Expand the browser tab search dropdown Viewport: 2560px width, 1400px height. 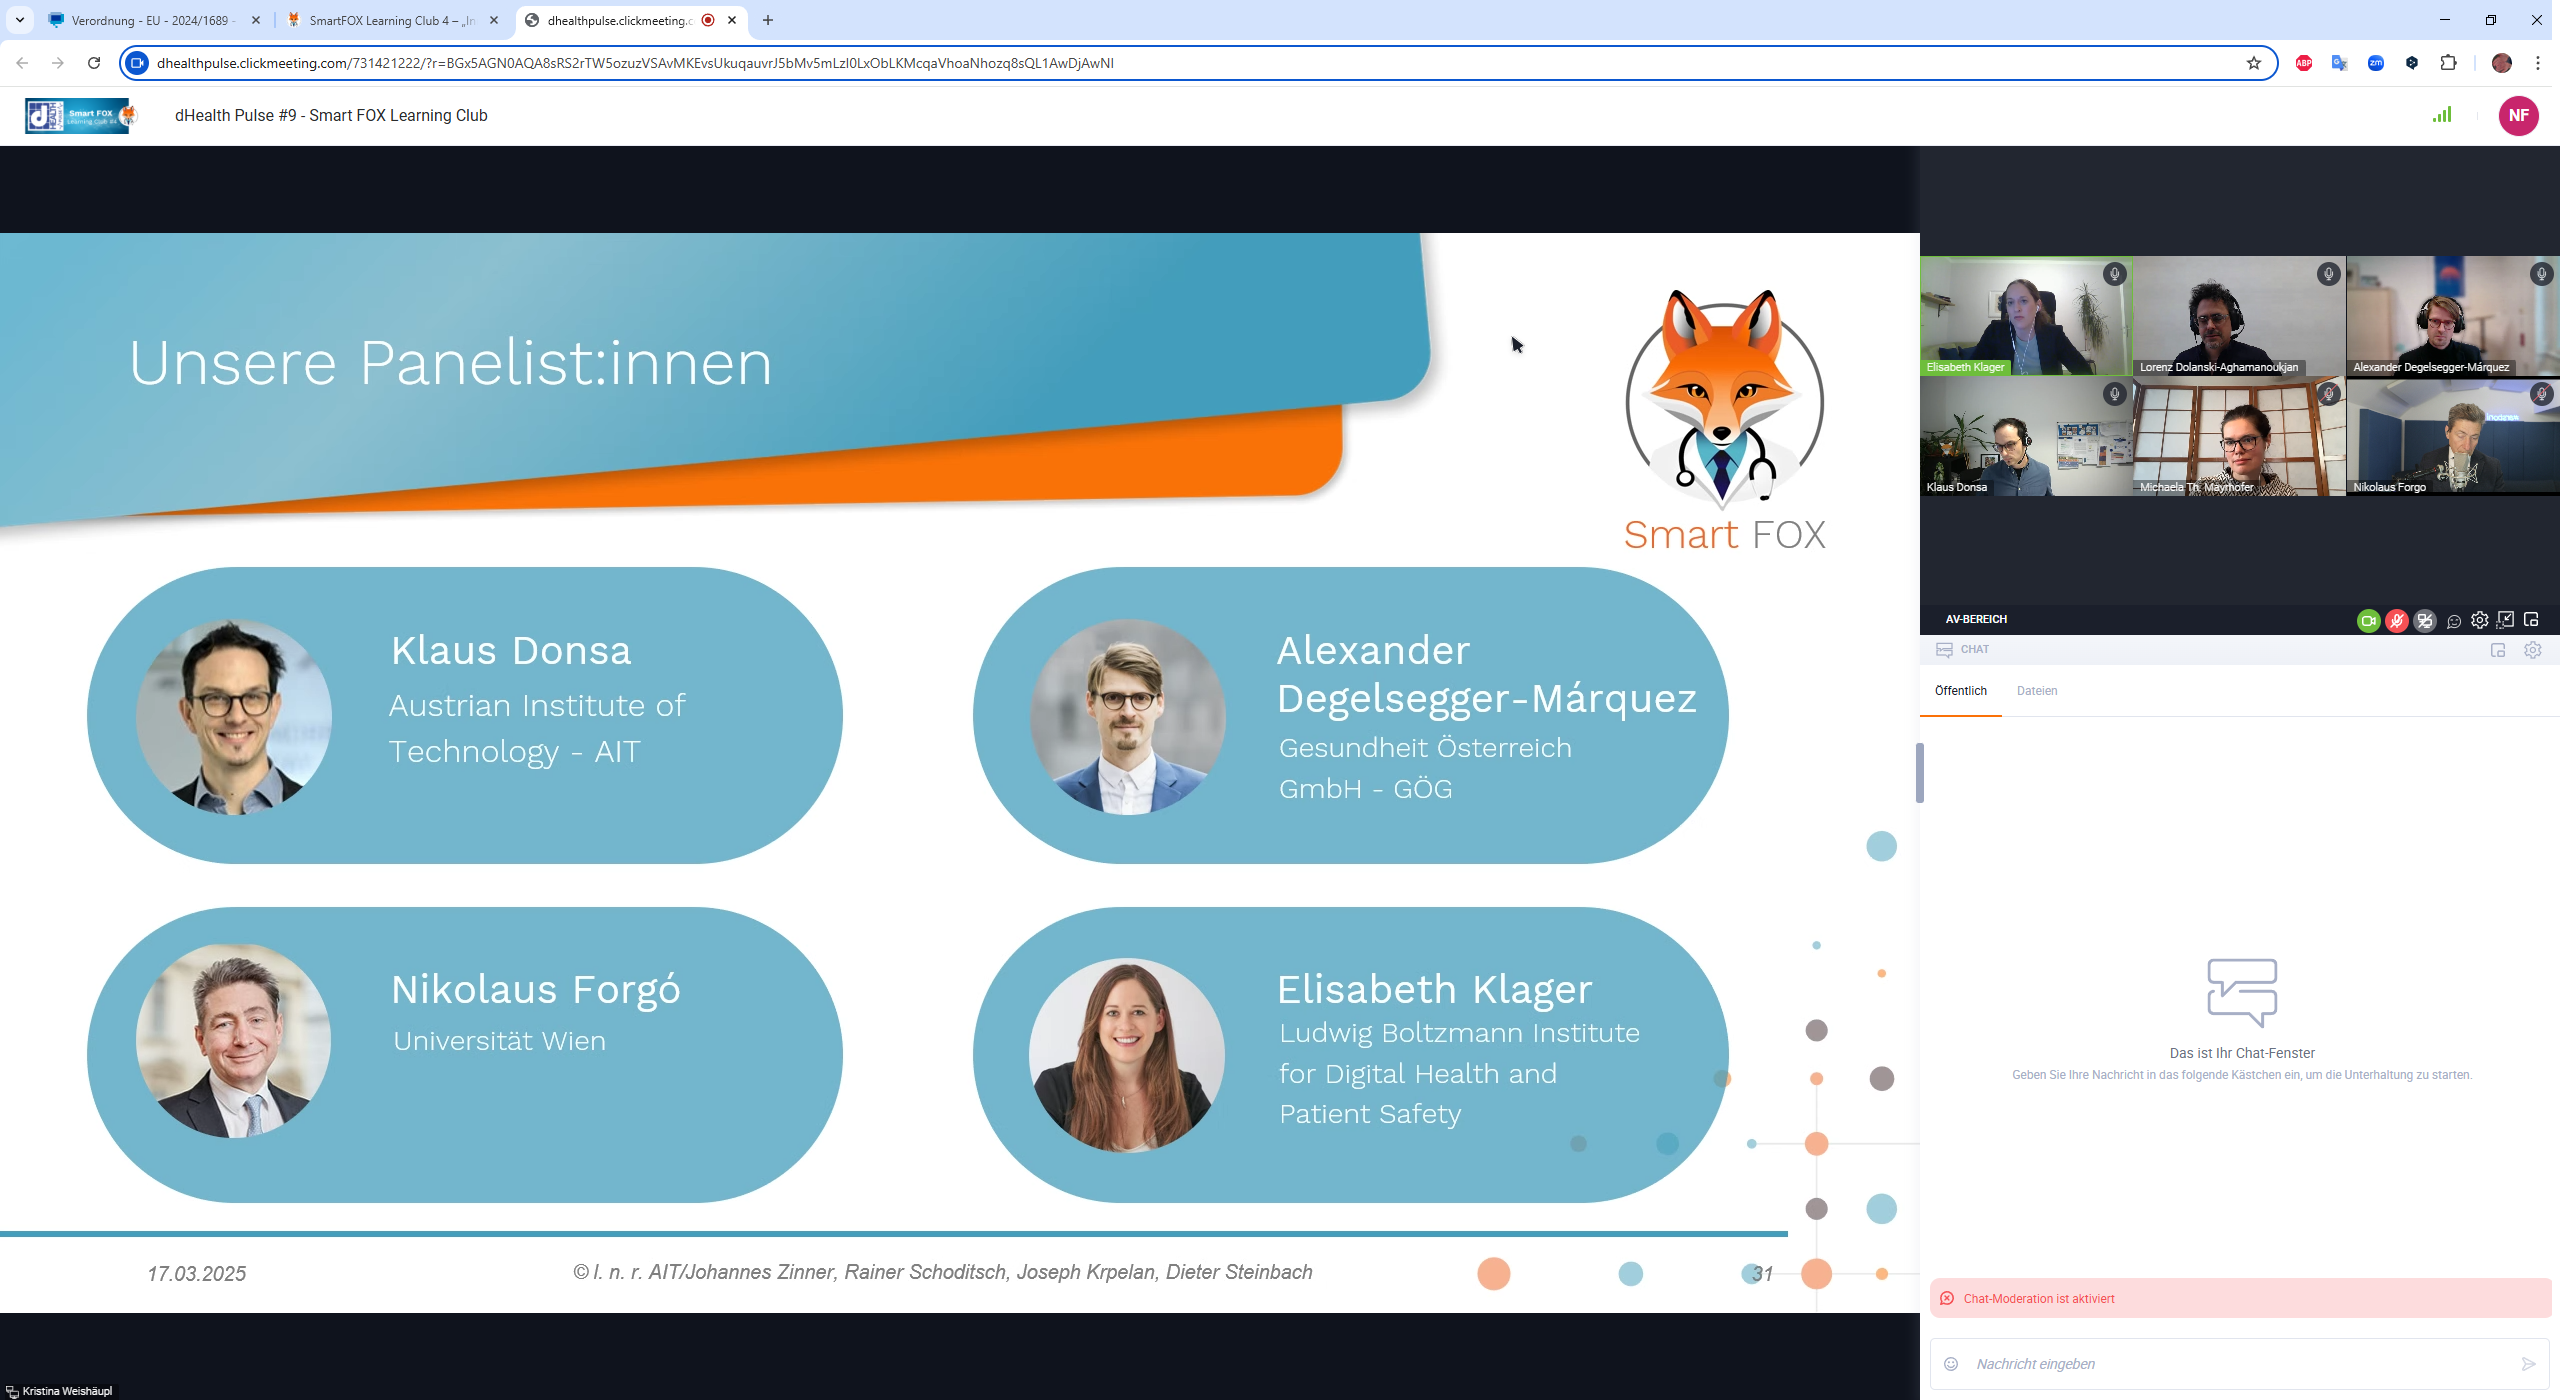point(20,20)
